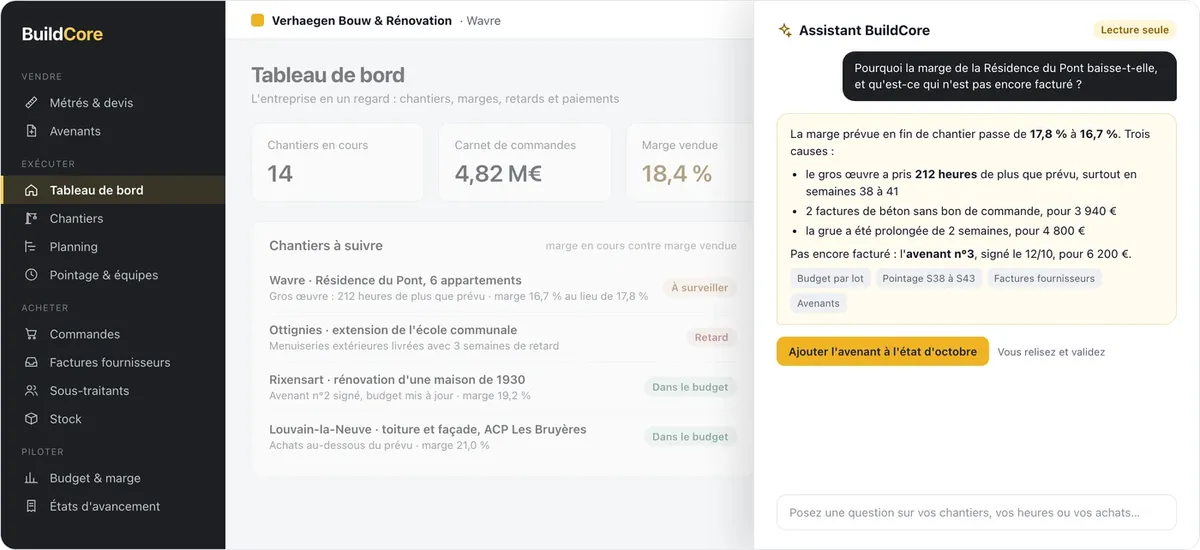The height and width of the screenshot is (550, 1200).
Task: Click the À surveiller status badge
Action: [x=699, y=288]
